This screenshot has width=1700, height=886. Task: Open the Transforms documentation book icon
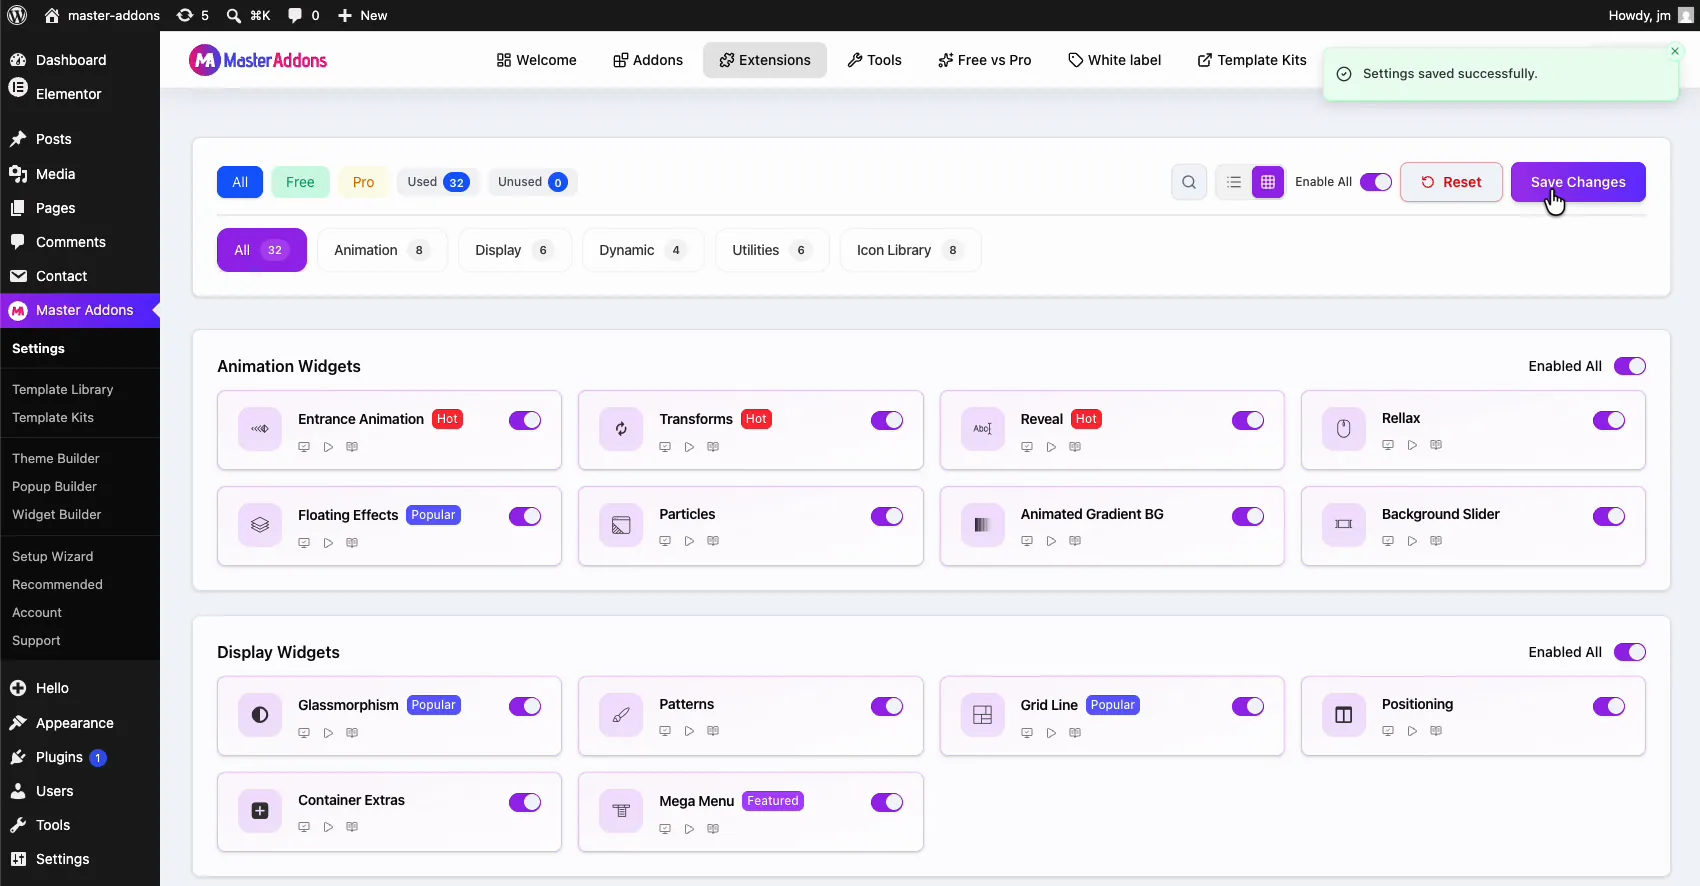tap(713, 447)
